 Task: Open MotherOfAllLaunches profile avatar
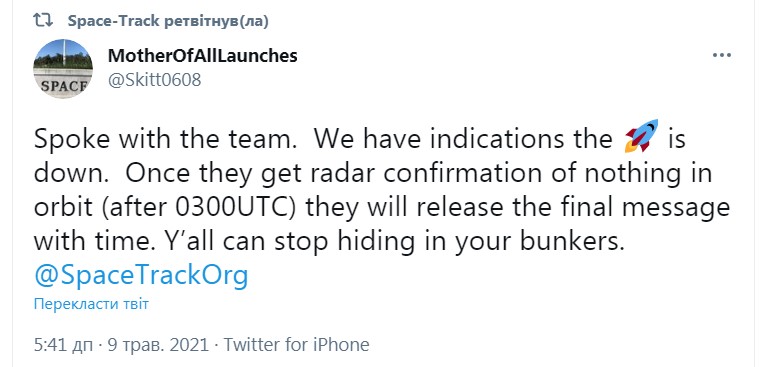coord(63,69)
